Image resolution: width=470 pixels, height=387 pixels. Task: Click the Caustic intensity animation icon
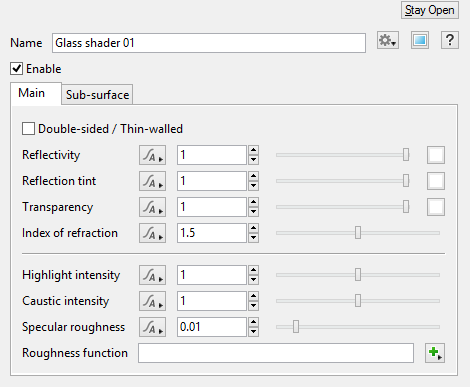coord(152,301)
